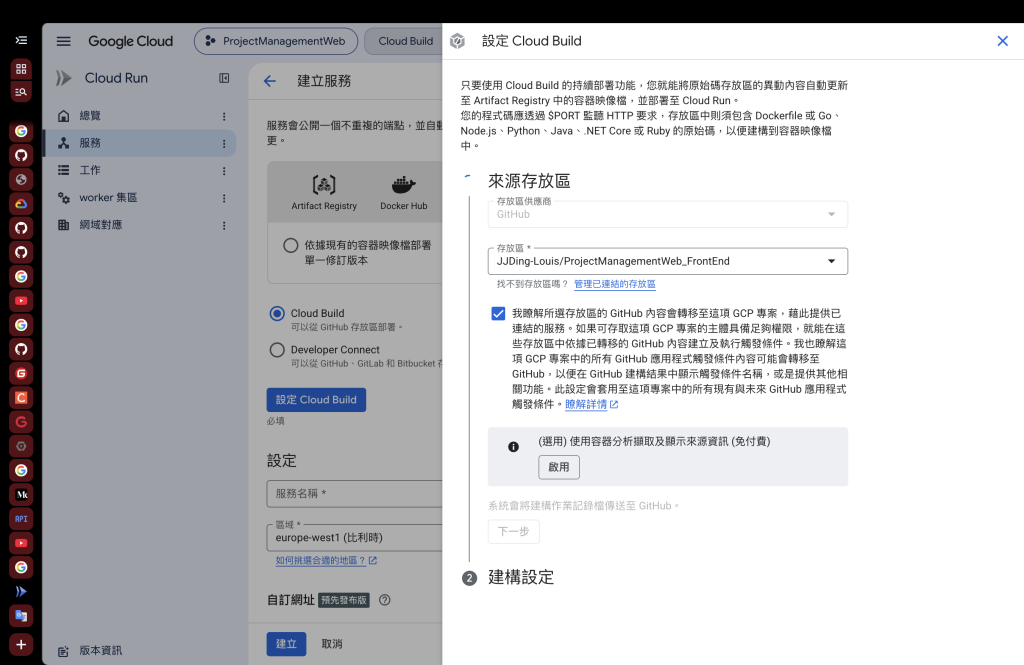This screenshot has height=665, width=1024.
Task: Open 服務 in Cloud Run menu
Action: click(x=139, y=143)
